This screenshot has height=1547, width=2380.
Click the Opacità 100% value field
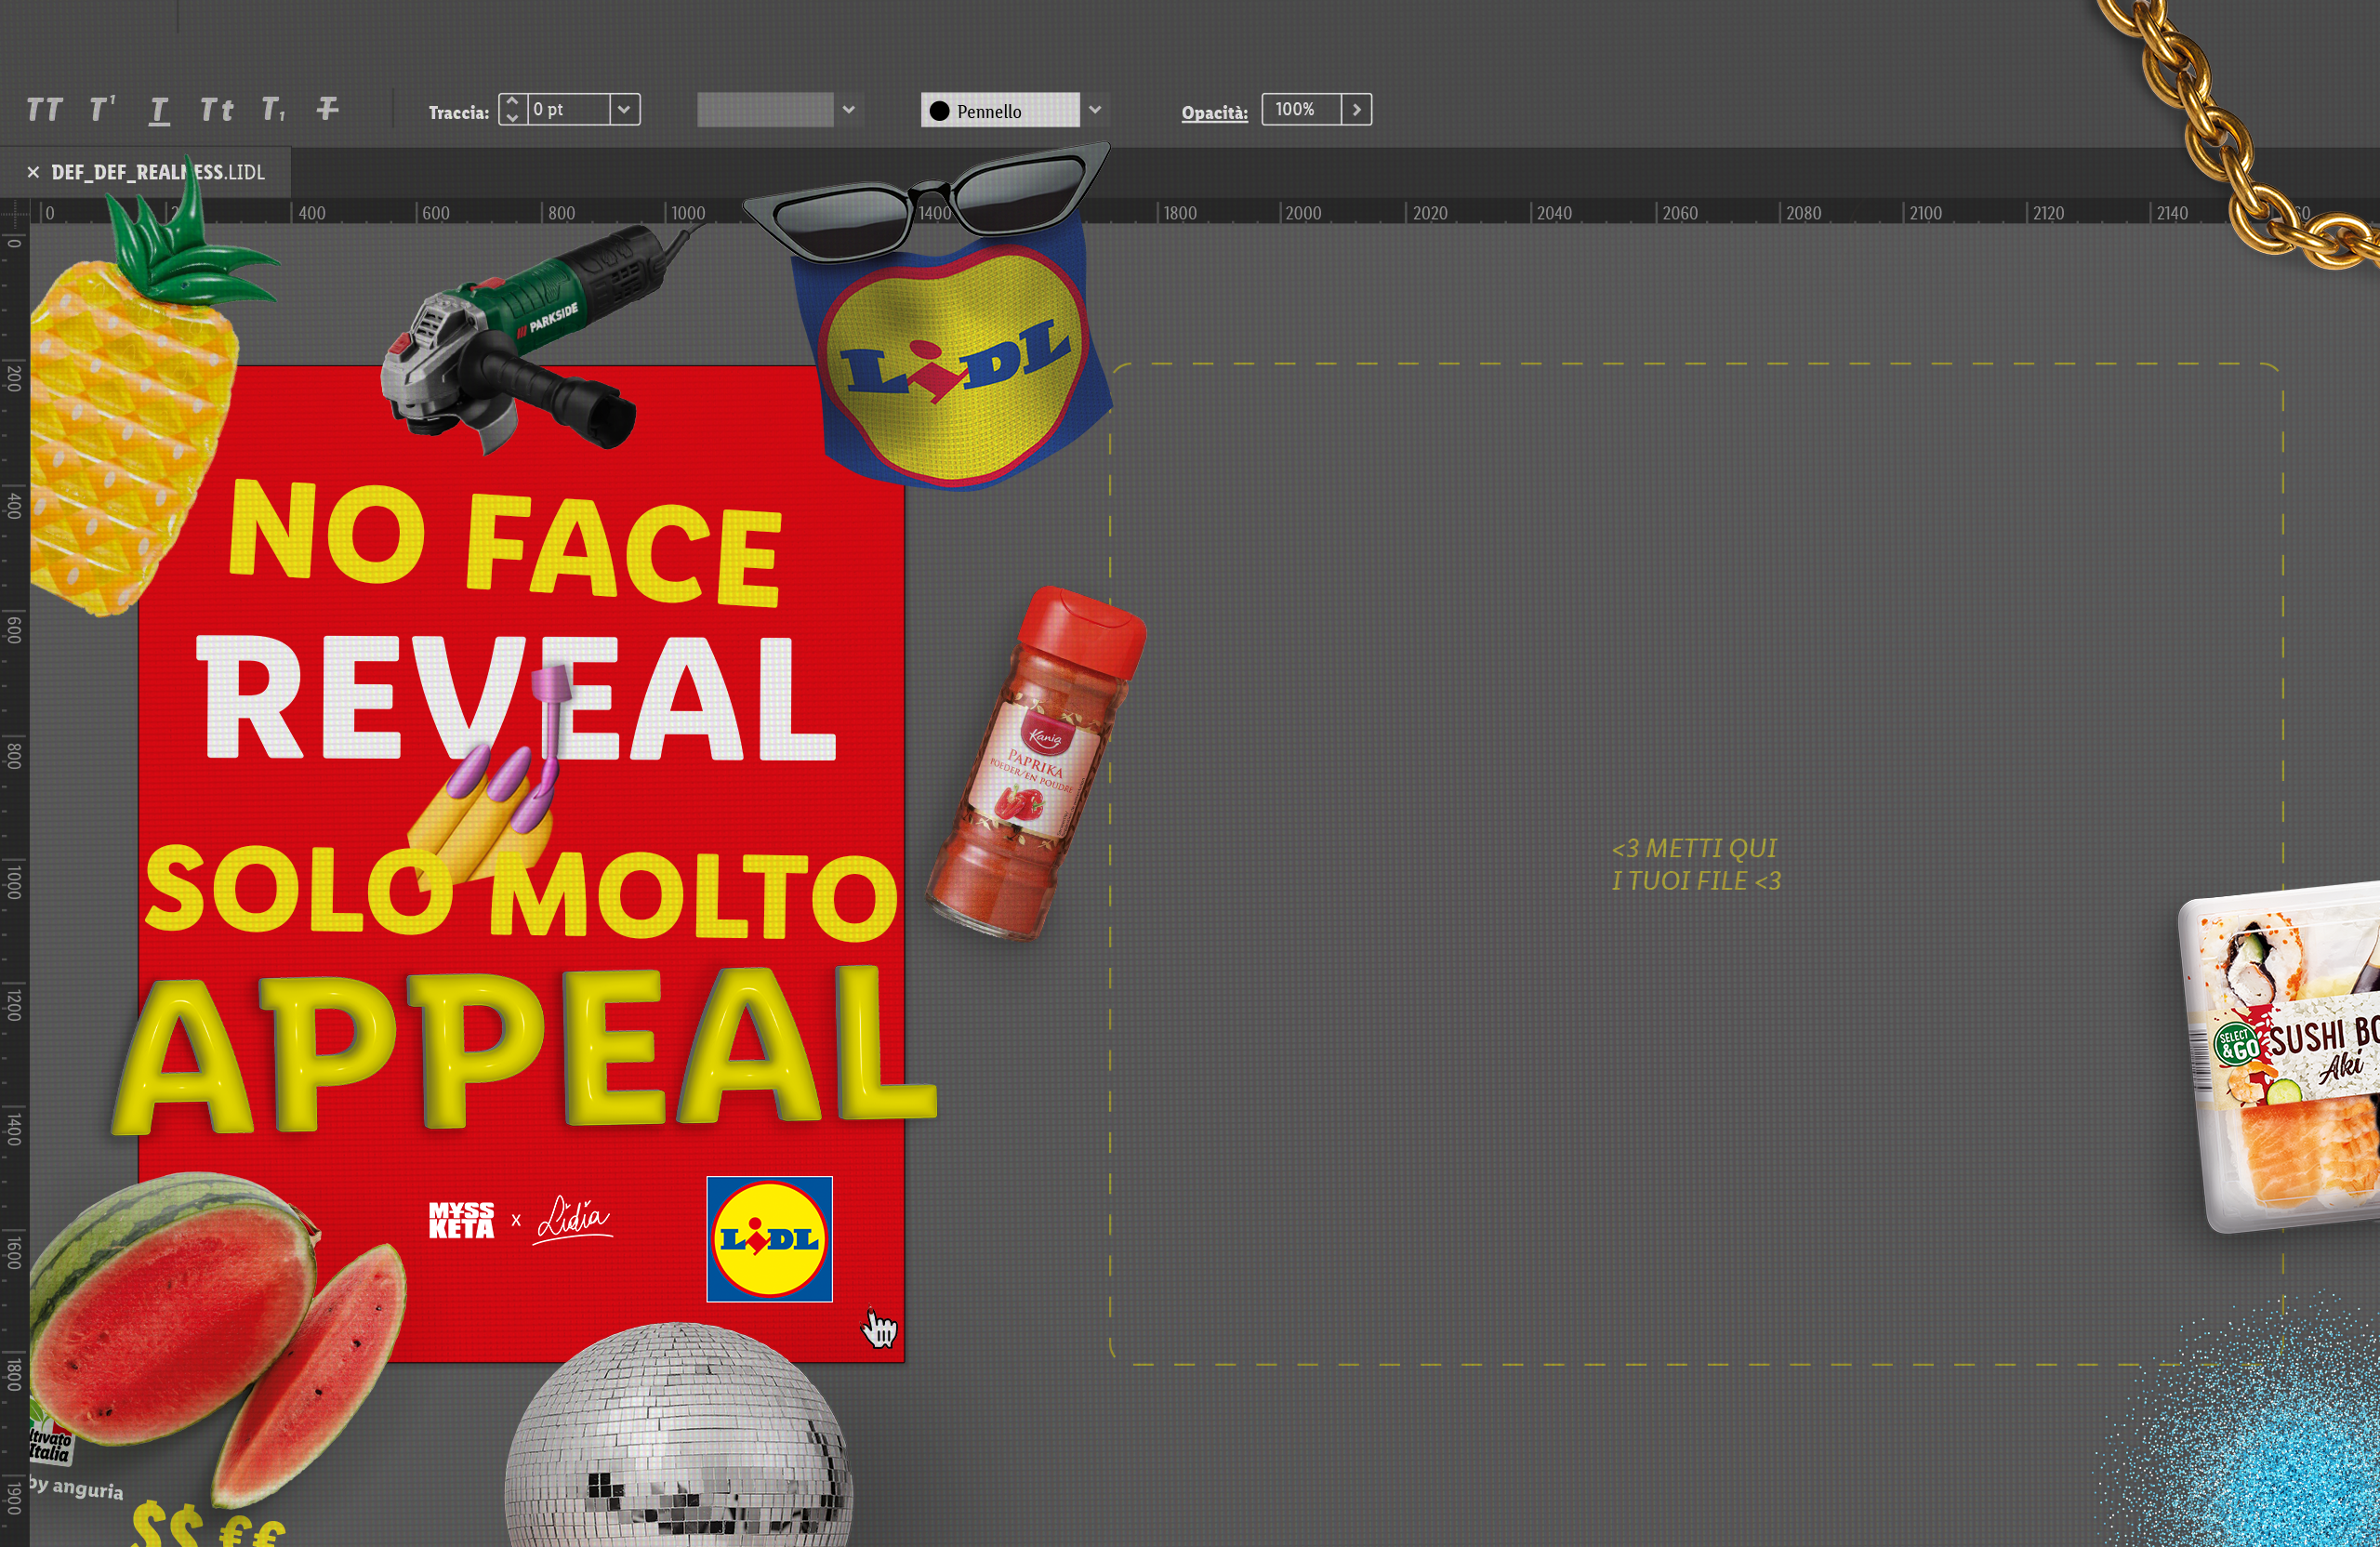[1301, 109]
